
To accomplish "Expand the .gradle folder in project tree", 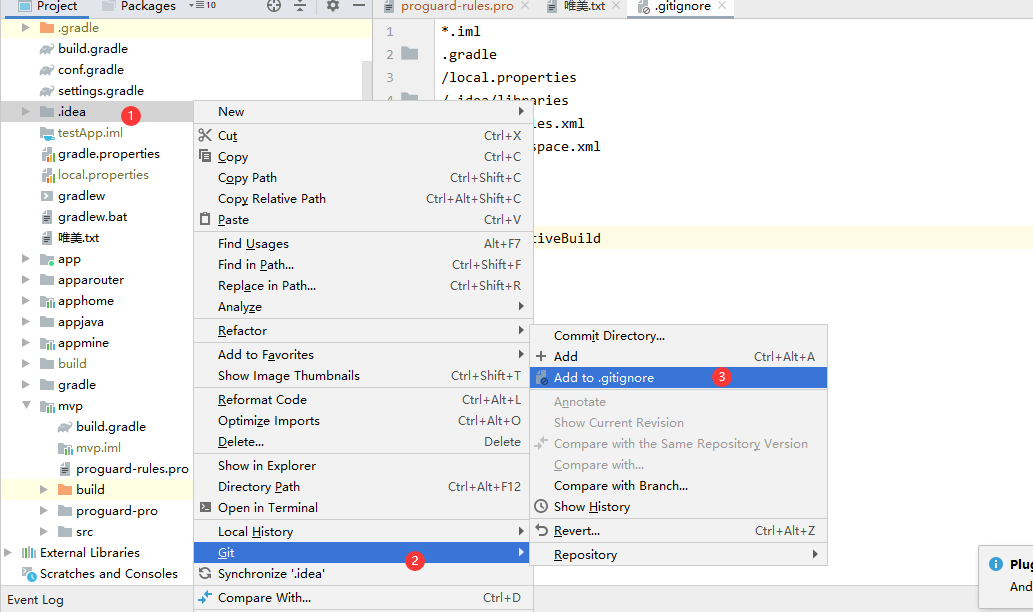I will pos(26,28).
